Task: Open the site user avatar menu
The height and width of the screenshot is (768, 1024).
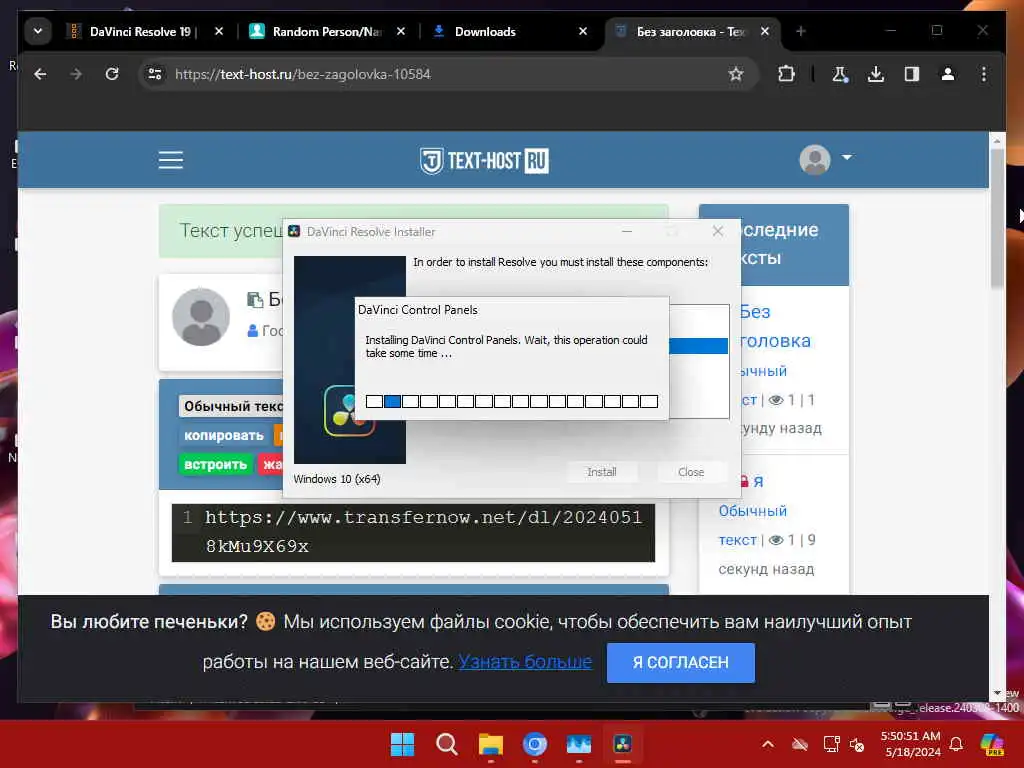Action: 825,159
